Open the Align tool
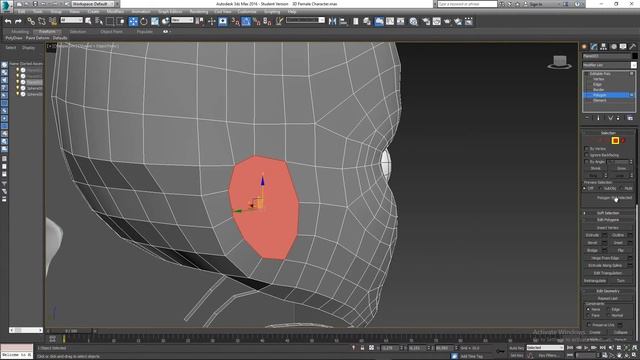640x360 pixels. tap(343, 21)
